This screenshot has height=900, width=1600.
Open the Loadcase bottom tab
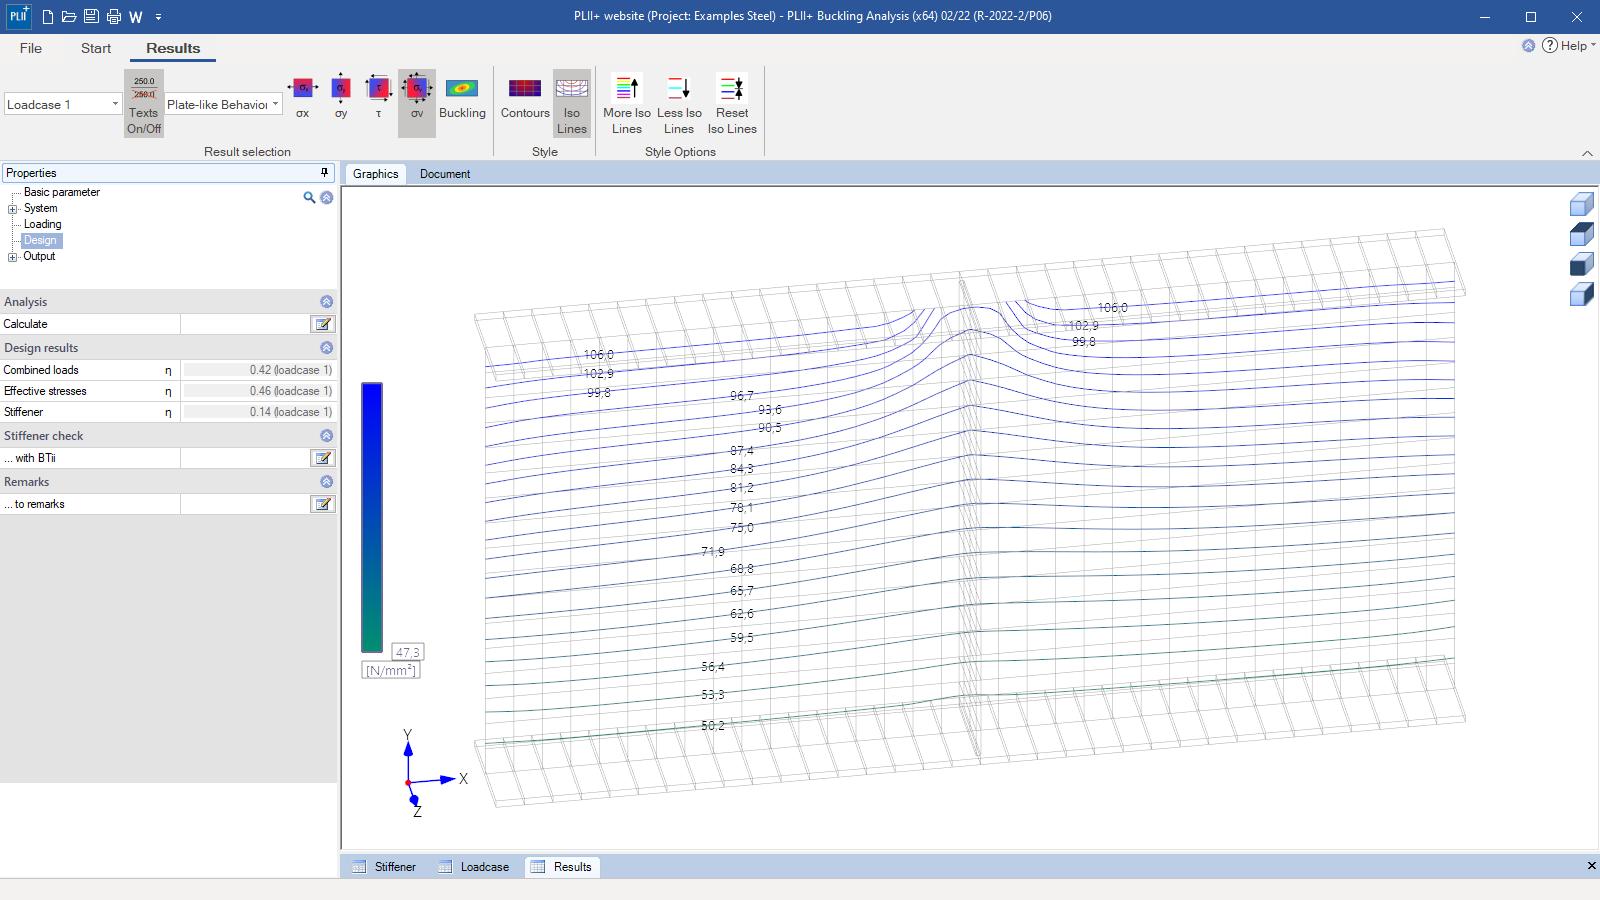pos(474,867)
